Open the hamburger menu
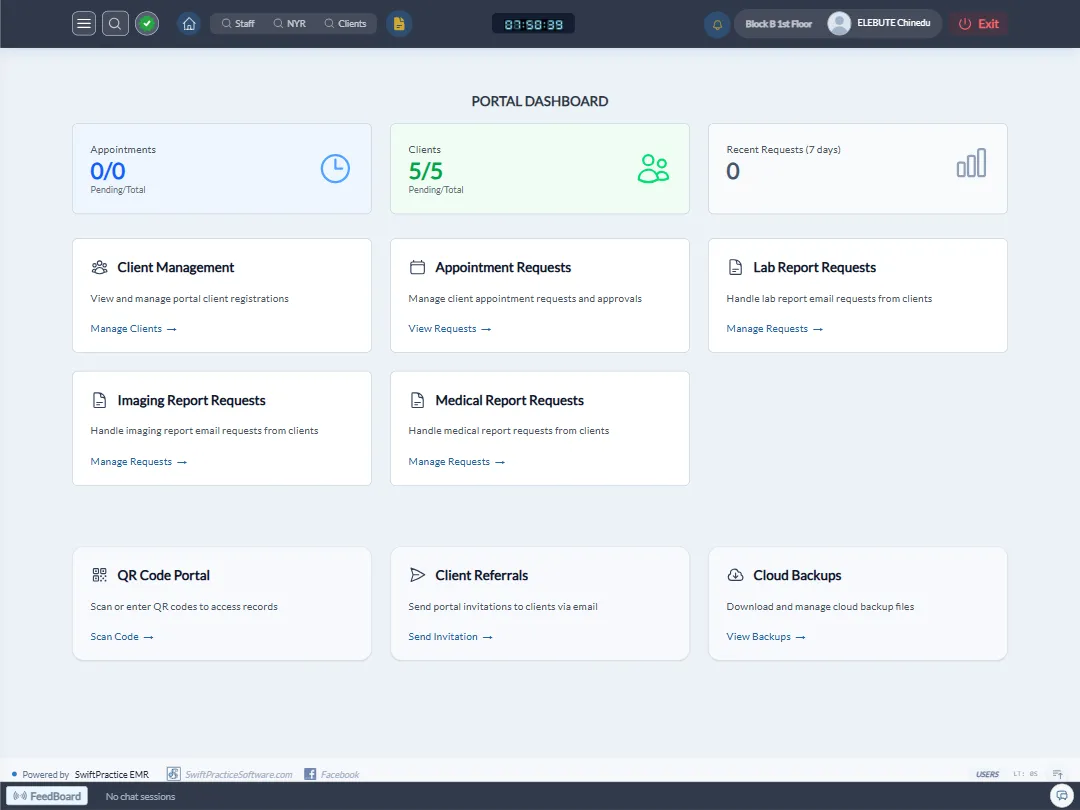Image resolution: width=1080 pixels, height=810 pixels. tap(83, 23)
